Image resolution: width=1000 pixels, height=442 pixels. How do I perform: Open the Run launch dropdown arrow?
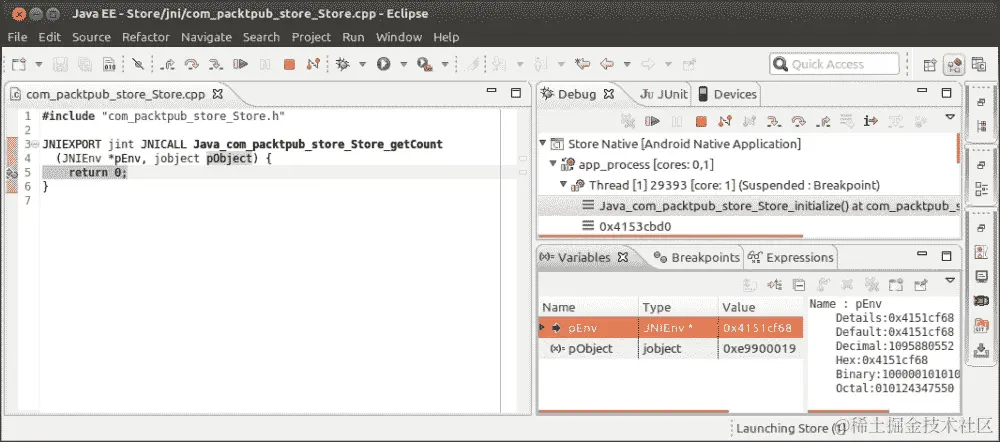point(403,64)
